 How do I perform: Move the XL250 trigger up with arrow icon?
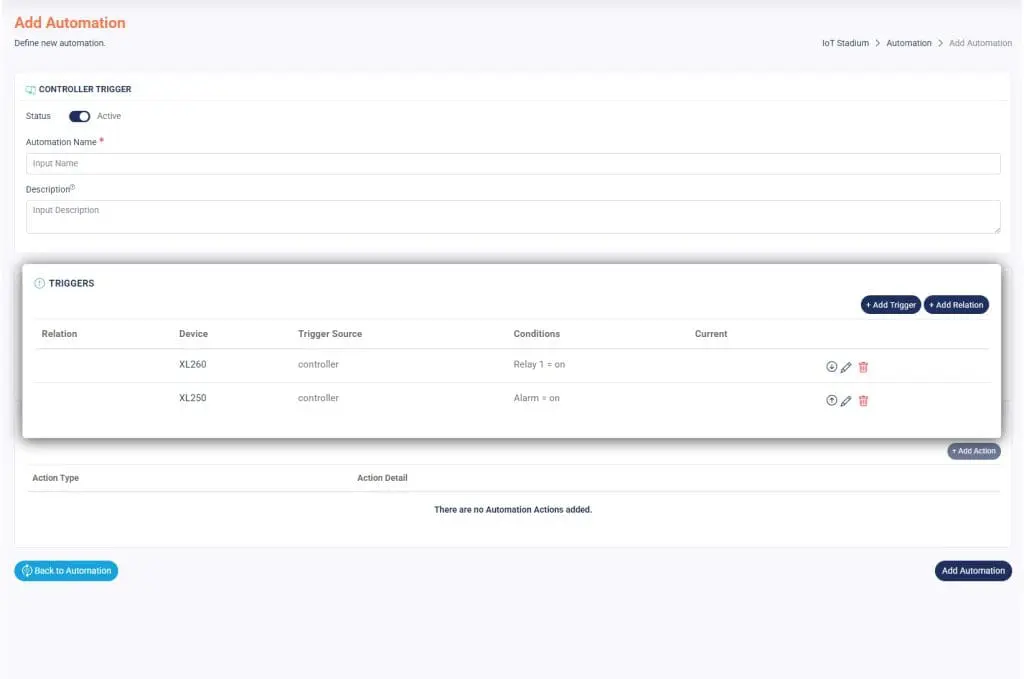[x=831, y=400]
